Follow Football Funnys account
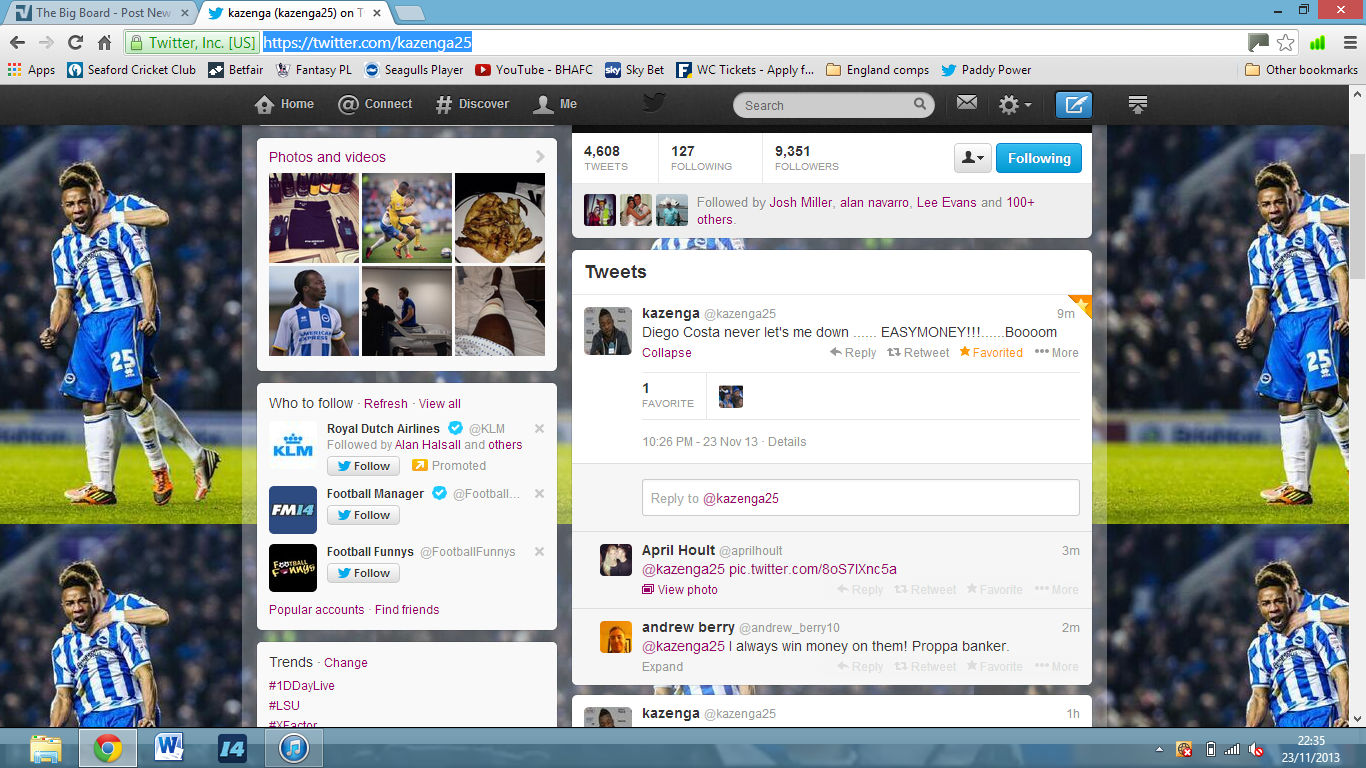 (x=363, y=573)
